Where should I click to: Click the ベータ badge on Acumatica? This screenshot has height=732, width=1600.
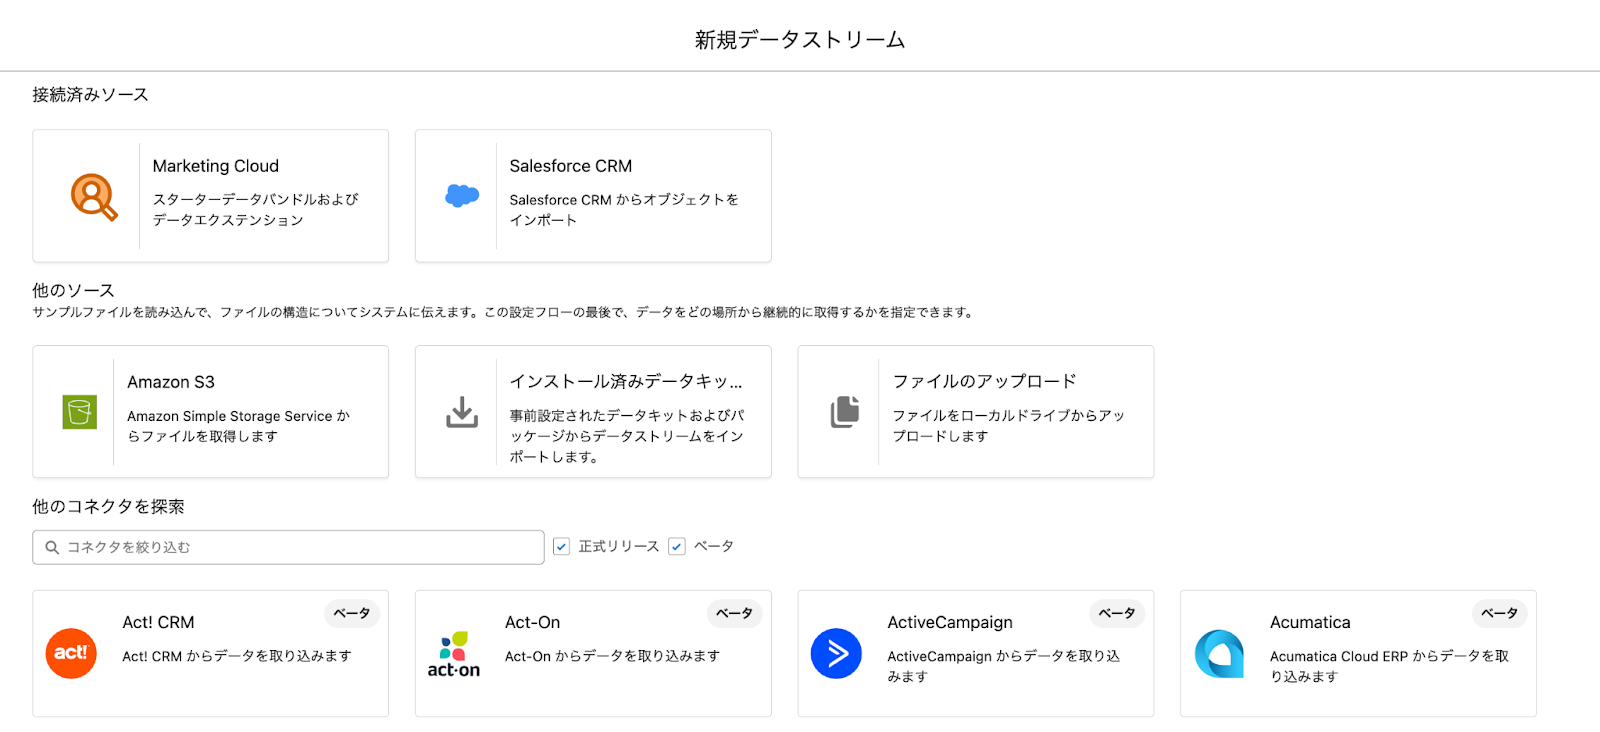pyautogui.click(x=1499, y=613)
